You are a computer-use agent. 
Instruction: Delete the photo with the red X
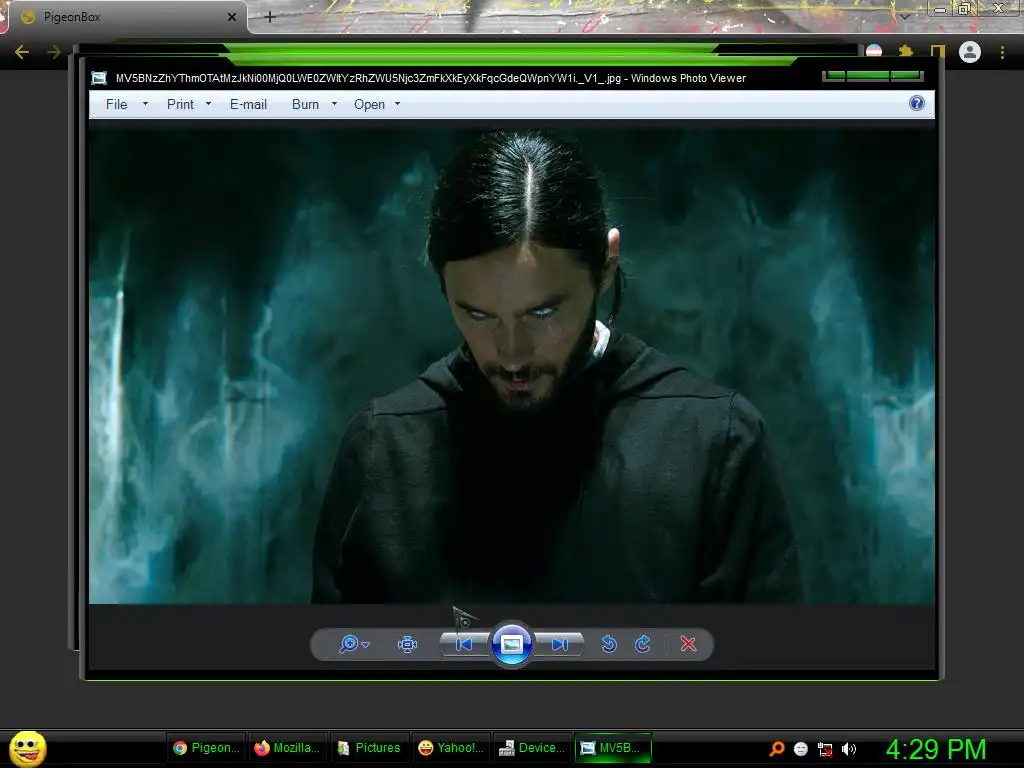click(688, 644)
